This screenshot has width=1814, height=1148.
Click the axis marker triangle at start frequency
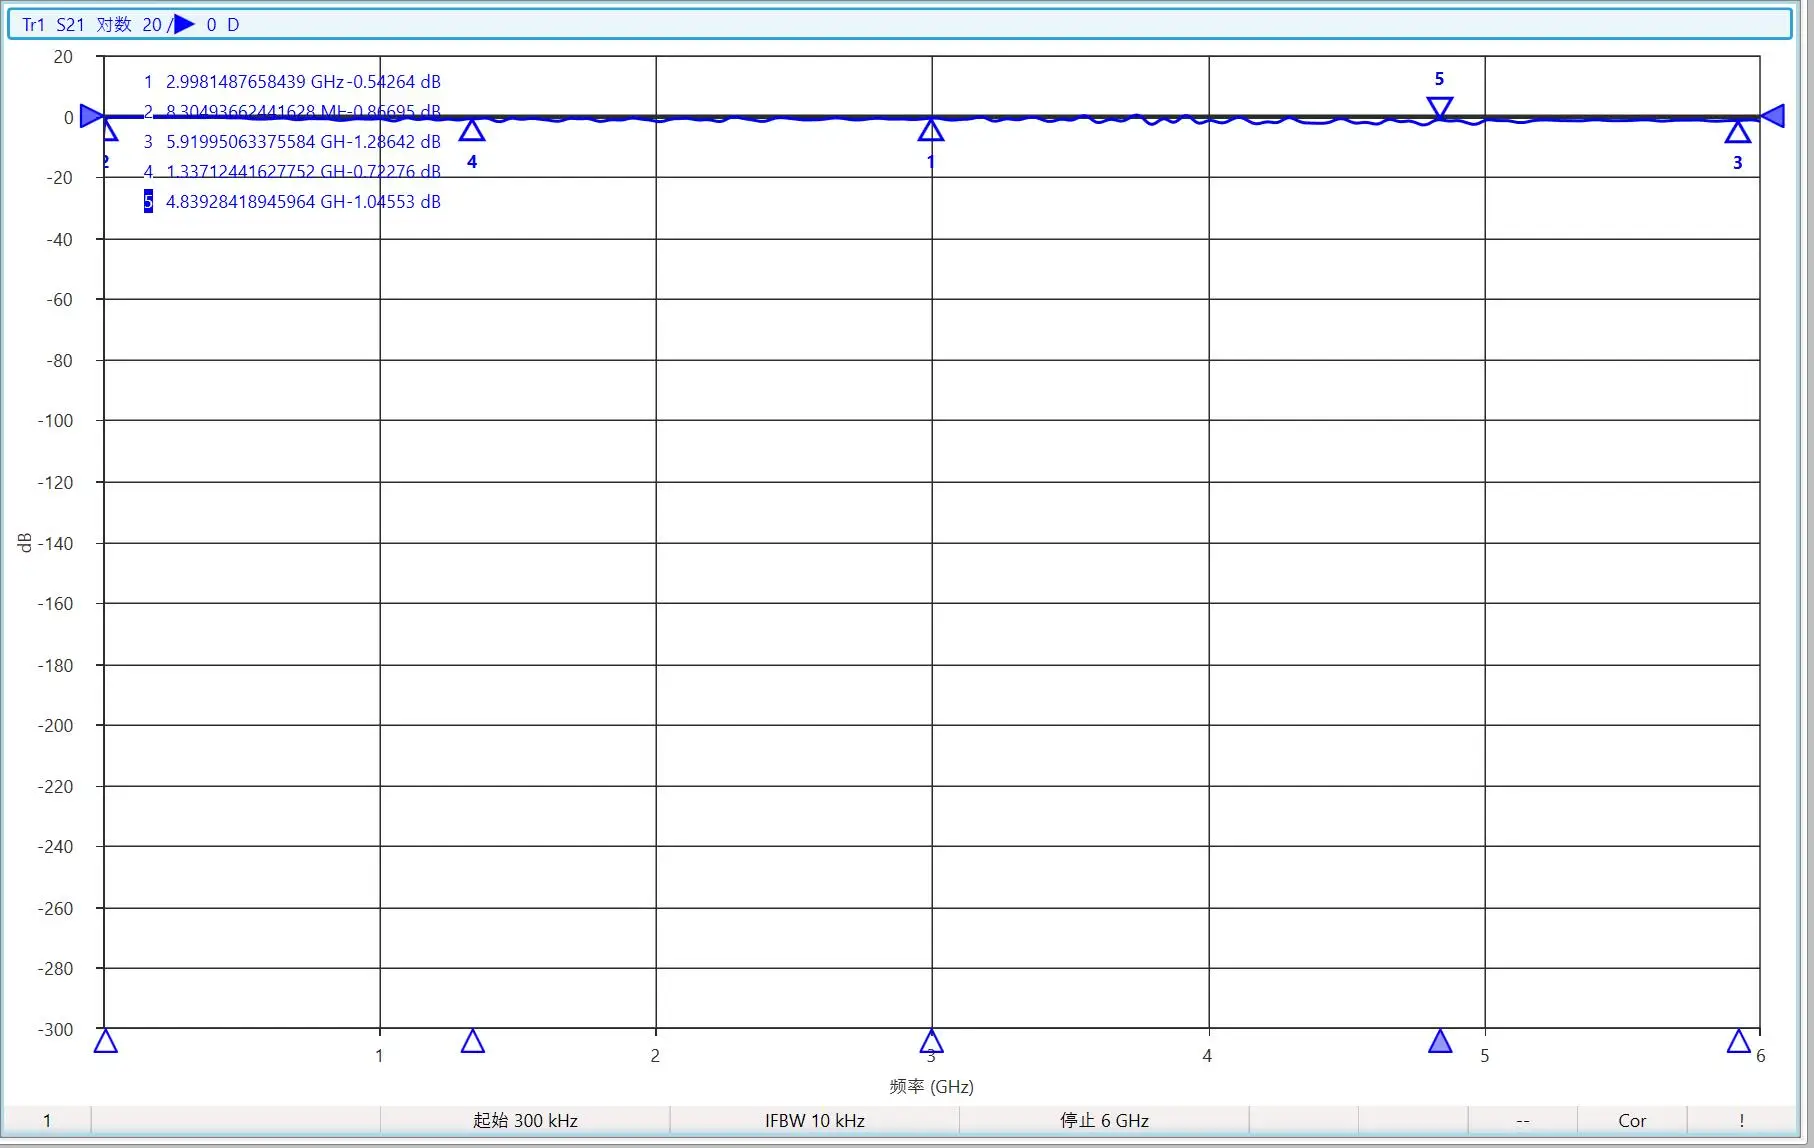click(105, 1041)
